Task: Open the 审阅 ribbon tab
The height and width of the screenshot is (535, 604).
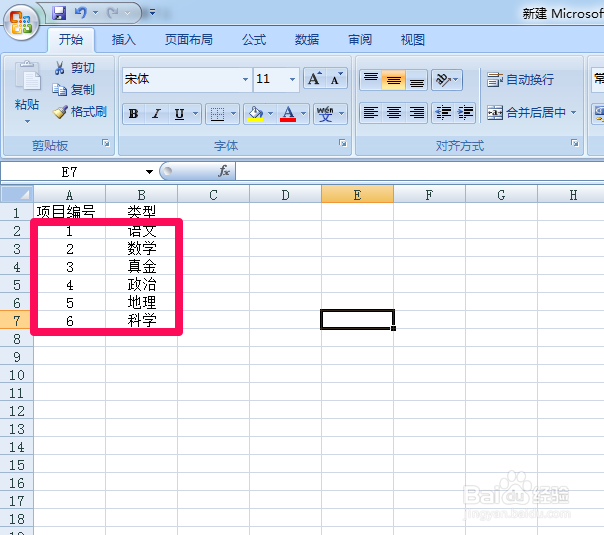Action: [x=360, y=39]
